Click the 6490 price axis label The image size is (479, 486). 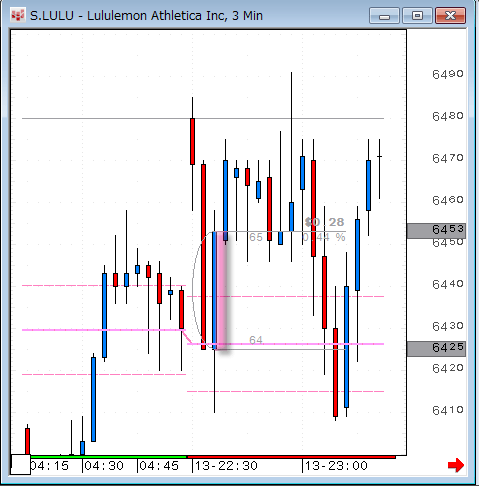pos(448,74)
